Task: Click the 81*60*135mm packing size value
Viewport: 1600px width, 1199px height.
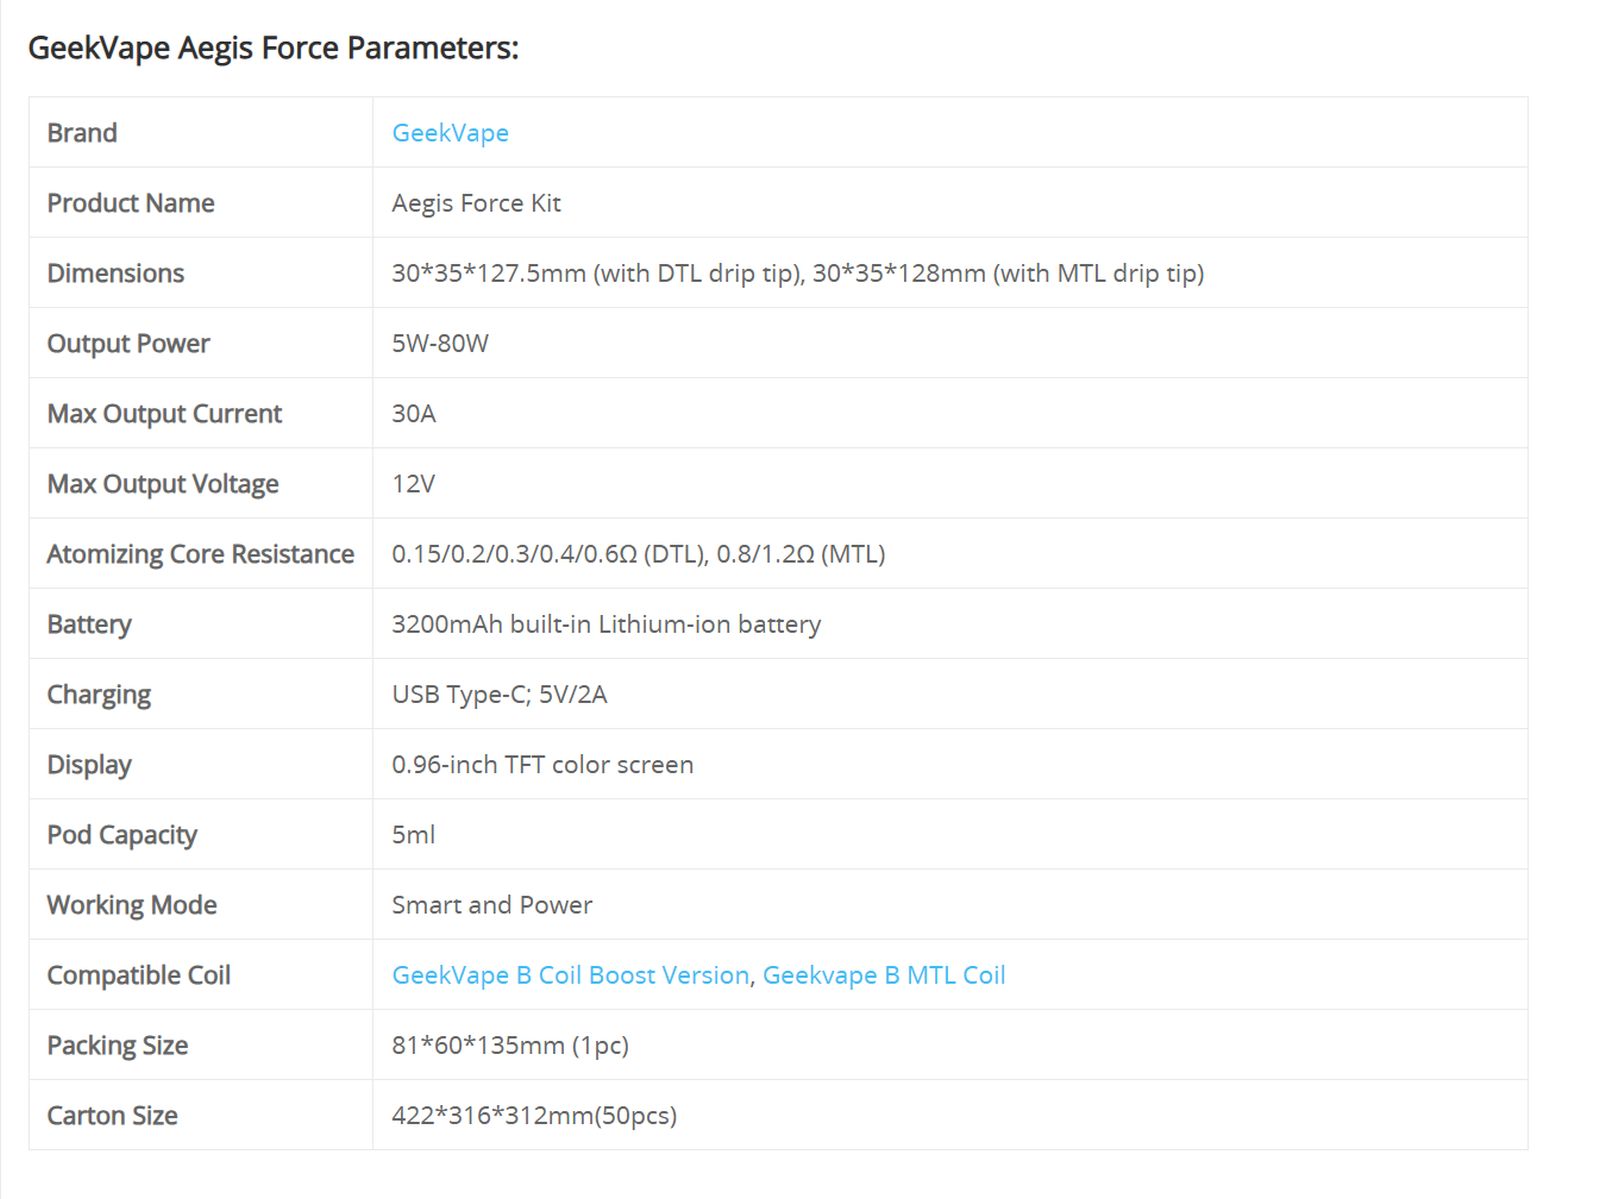Action: click(x=510, y=1045)
